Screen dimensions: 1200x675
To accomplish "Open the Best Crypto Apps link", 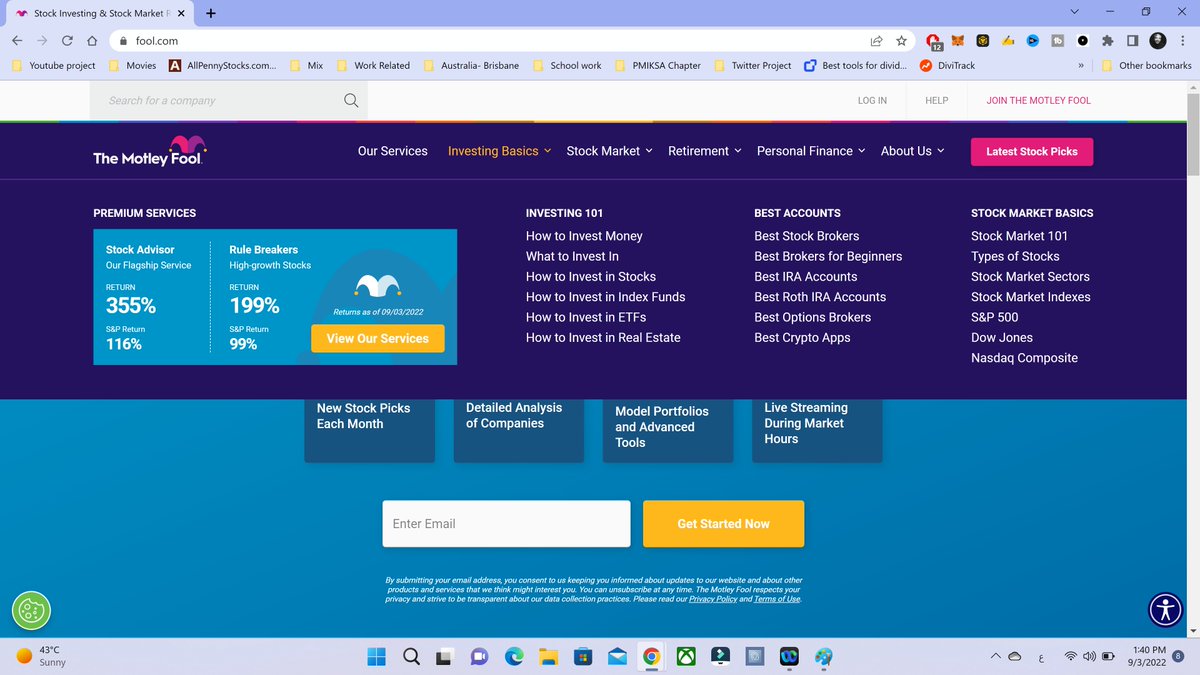I will tap(802, 337).
